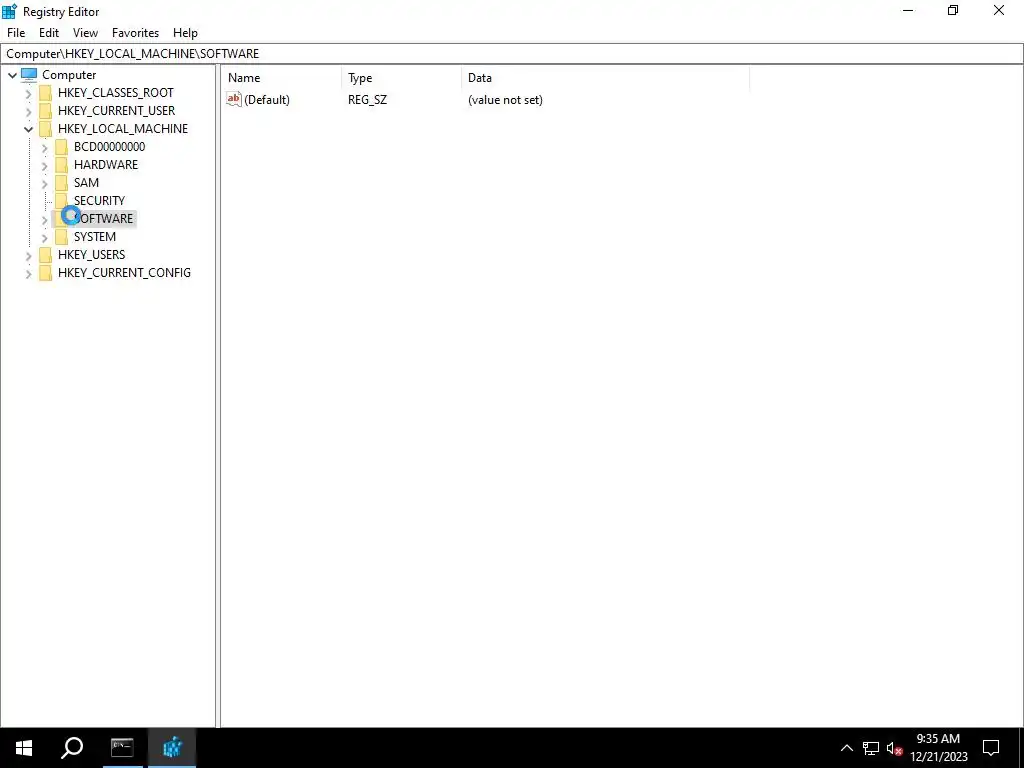Minimize the Registry Editor window
This screenshot has height=768, width=1024.
point(908,10)
